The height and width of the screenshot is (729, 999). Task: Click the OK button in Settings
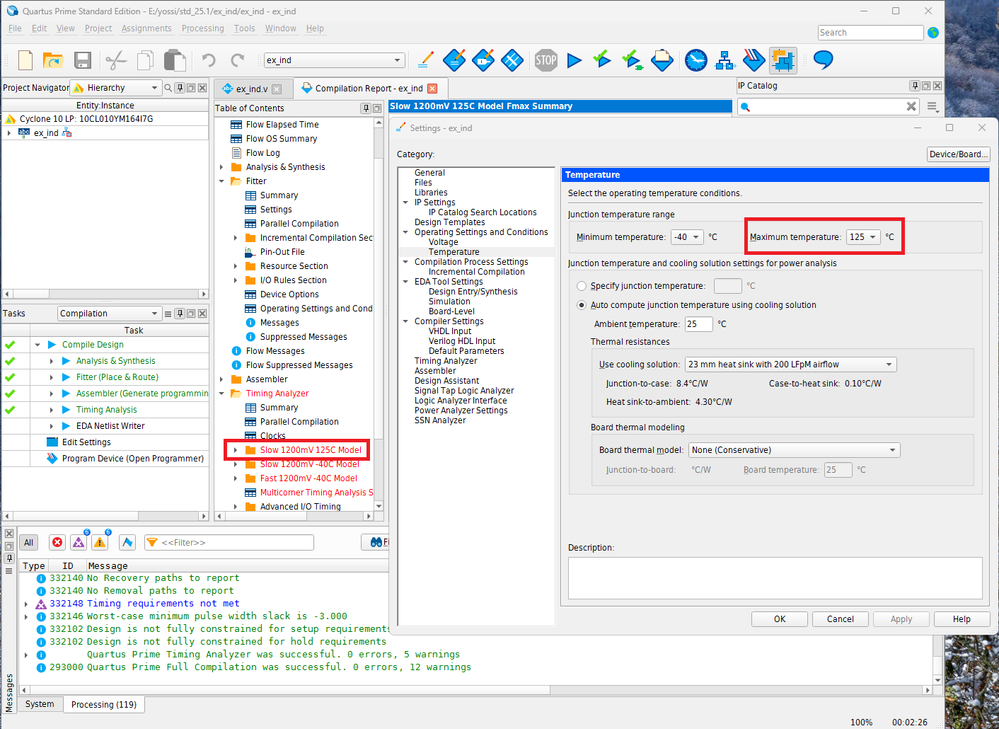[779, 619]
